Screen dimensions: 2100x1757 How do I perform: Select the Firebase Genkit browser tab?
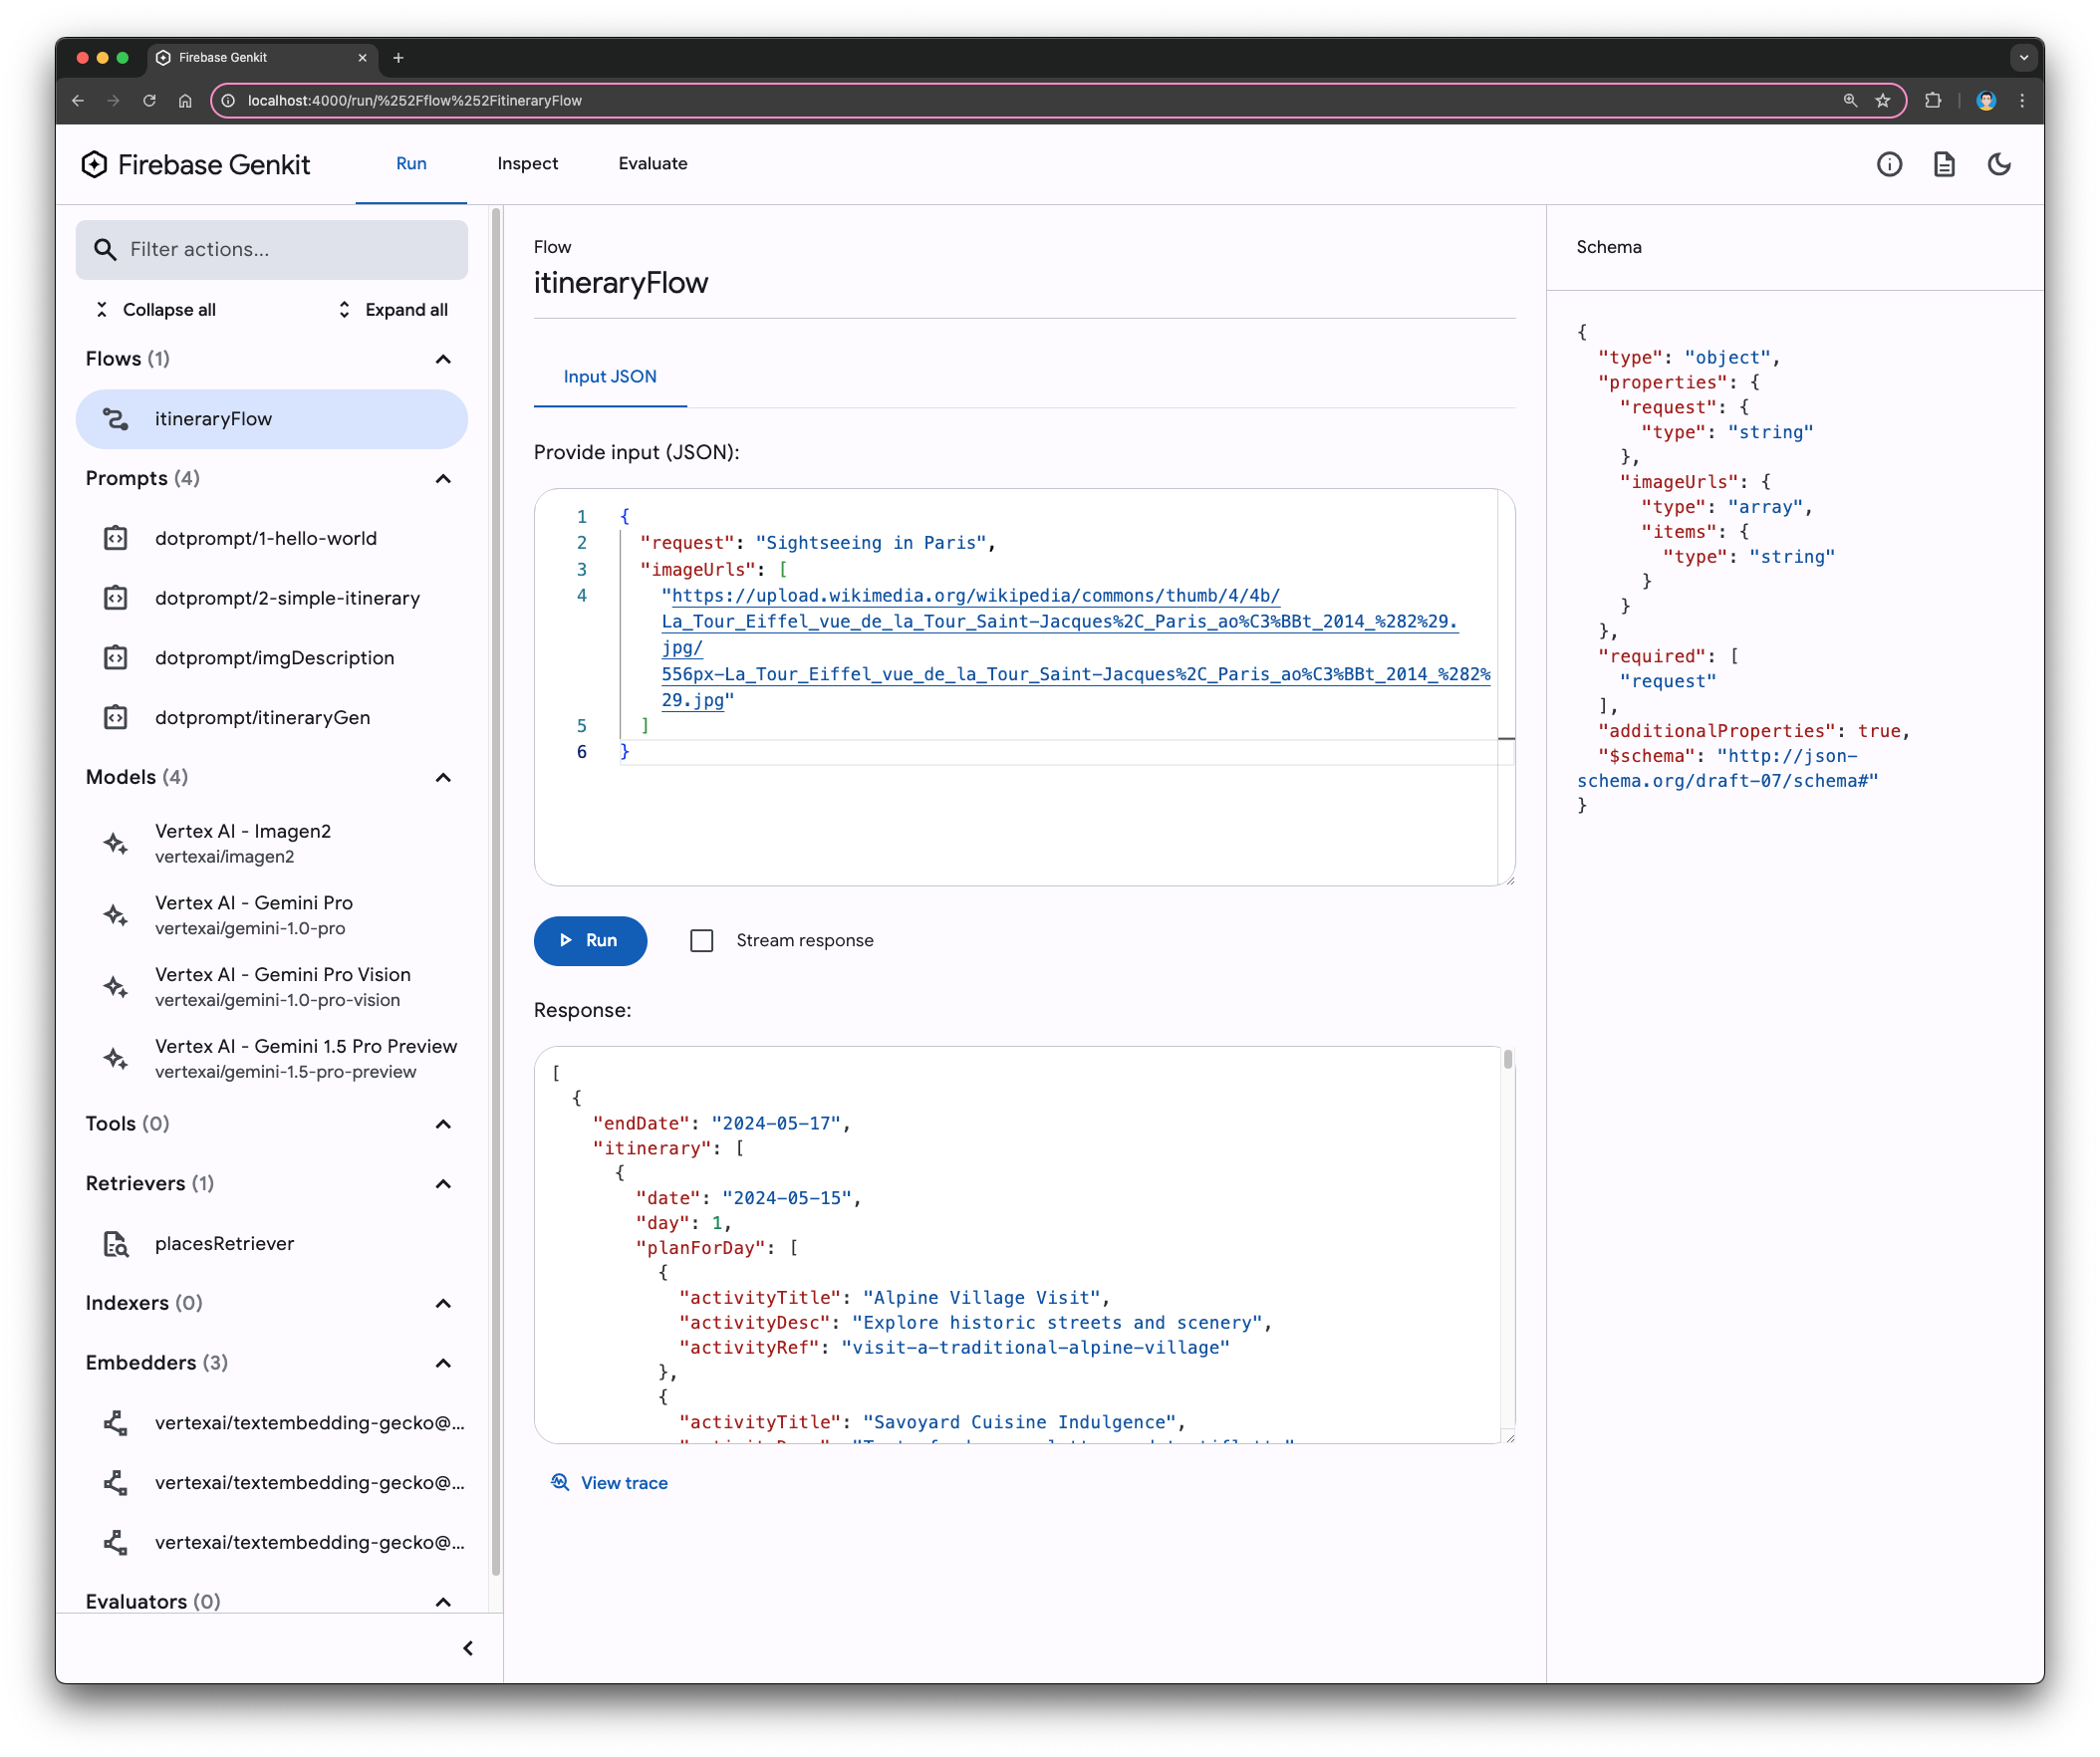262,58
